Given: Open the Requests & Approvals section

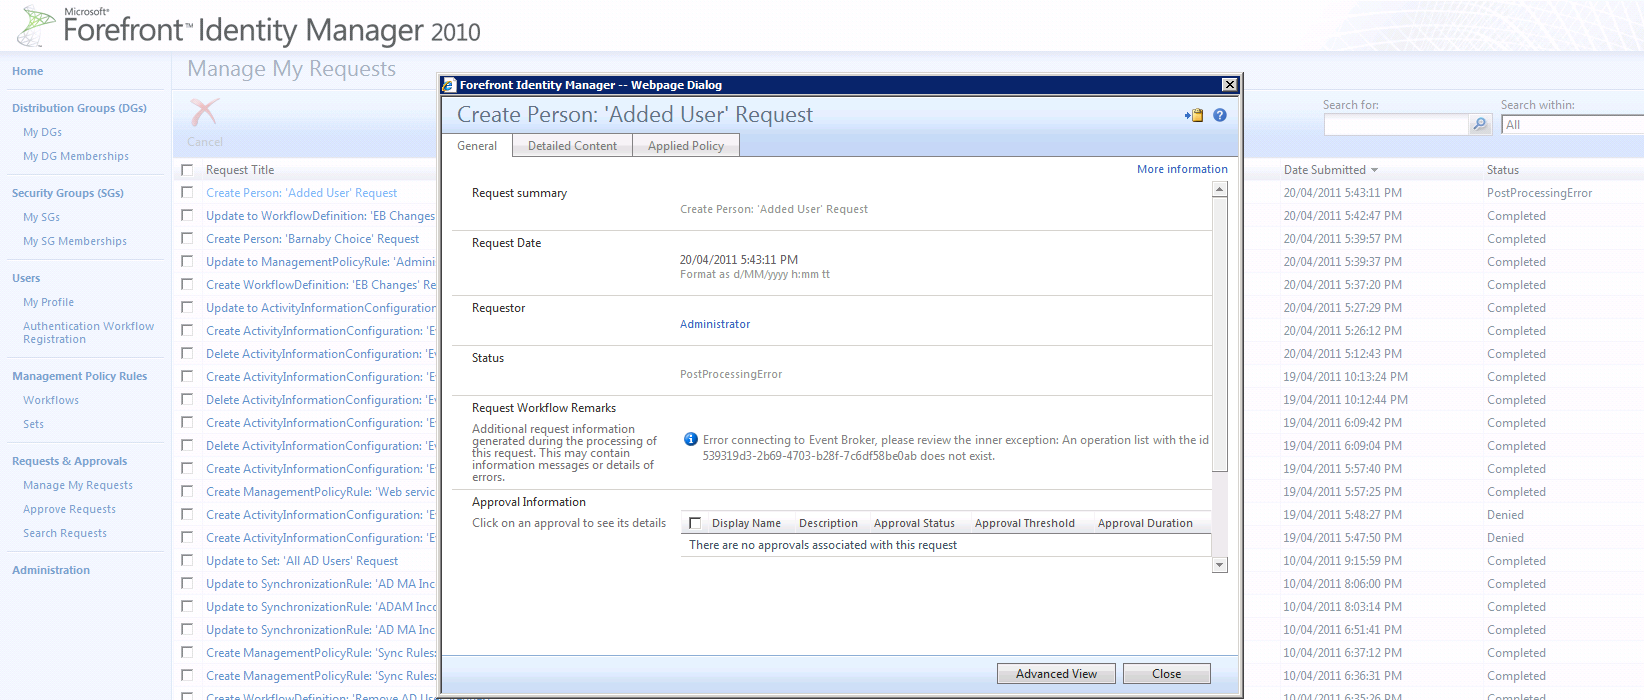Looking at the screenshot, I should 70,461.
